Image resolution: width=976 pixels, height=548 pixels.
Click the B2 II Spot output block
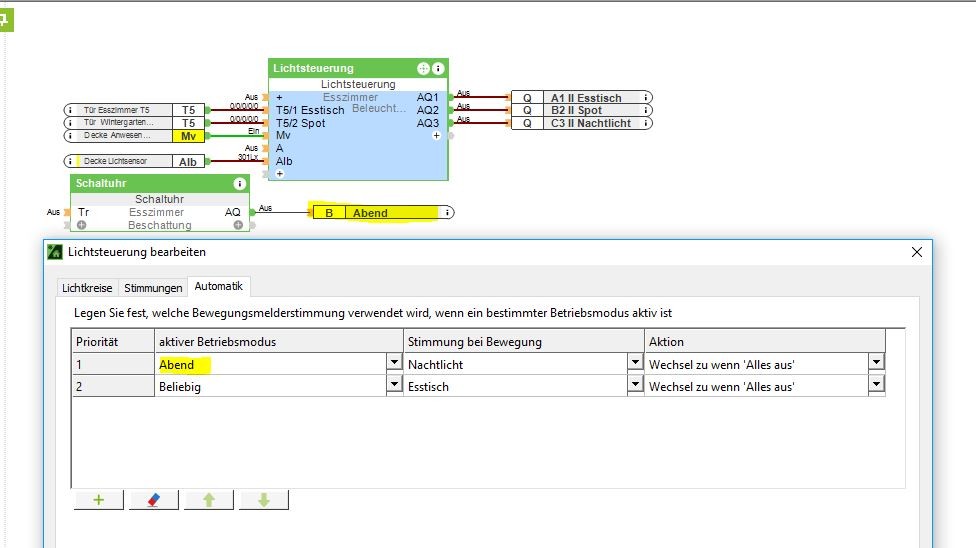pos(582,110)
